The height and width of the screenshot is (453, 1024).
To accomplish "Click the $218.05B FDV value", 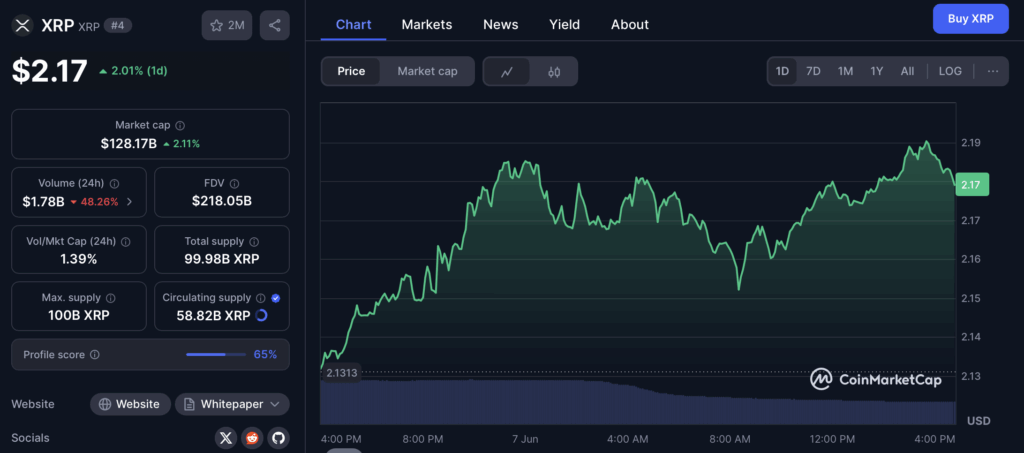I will [221, 201].
